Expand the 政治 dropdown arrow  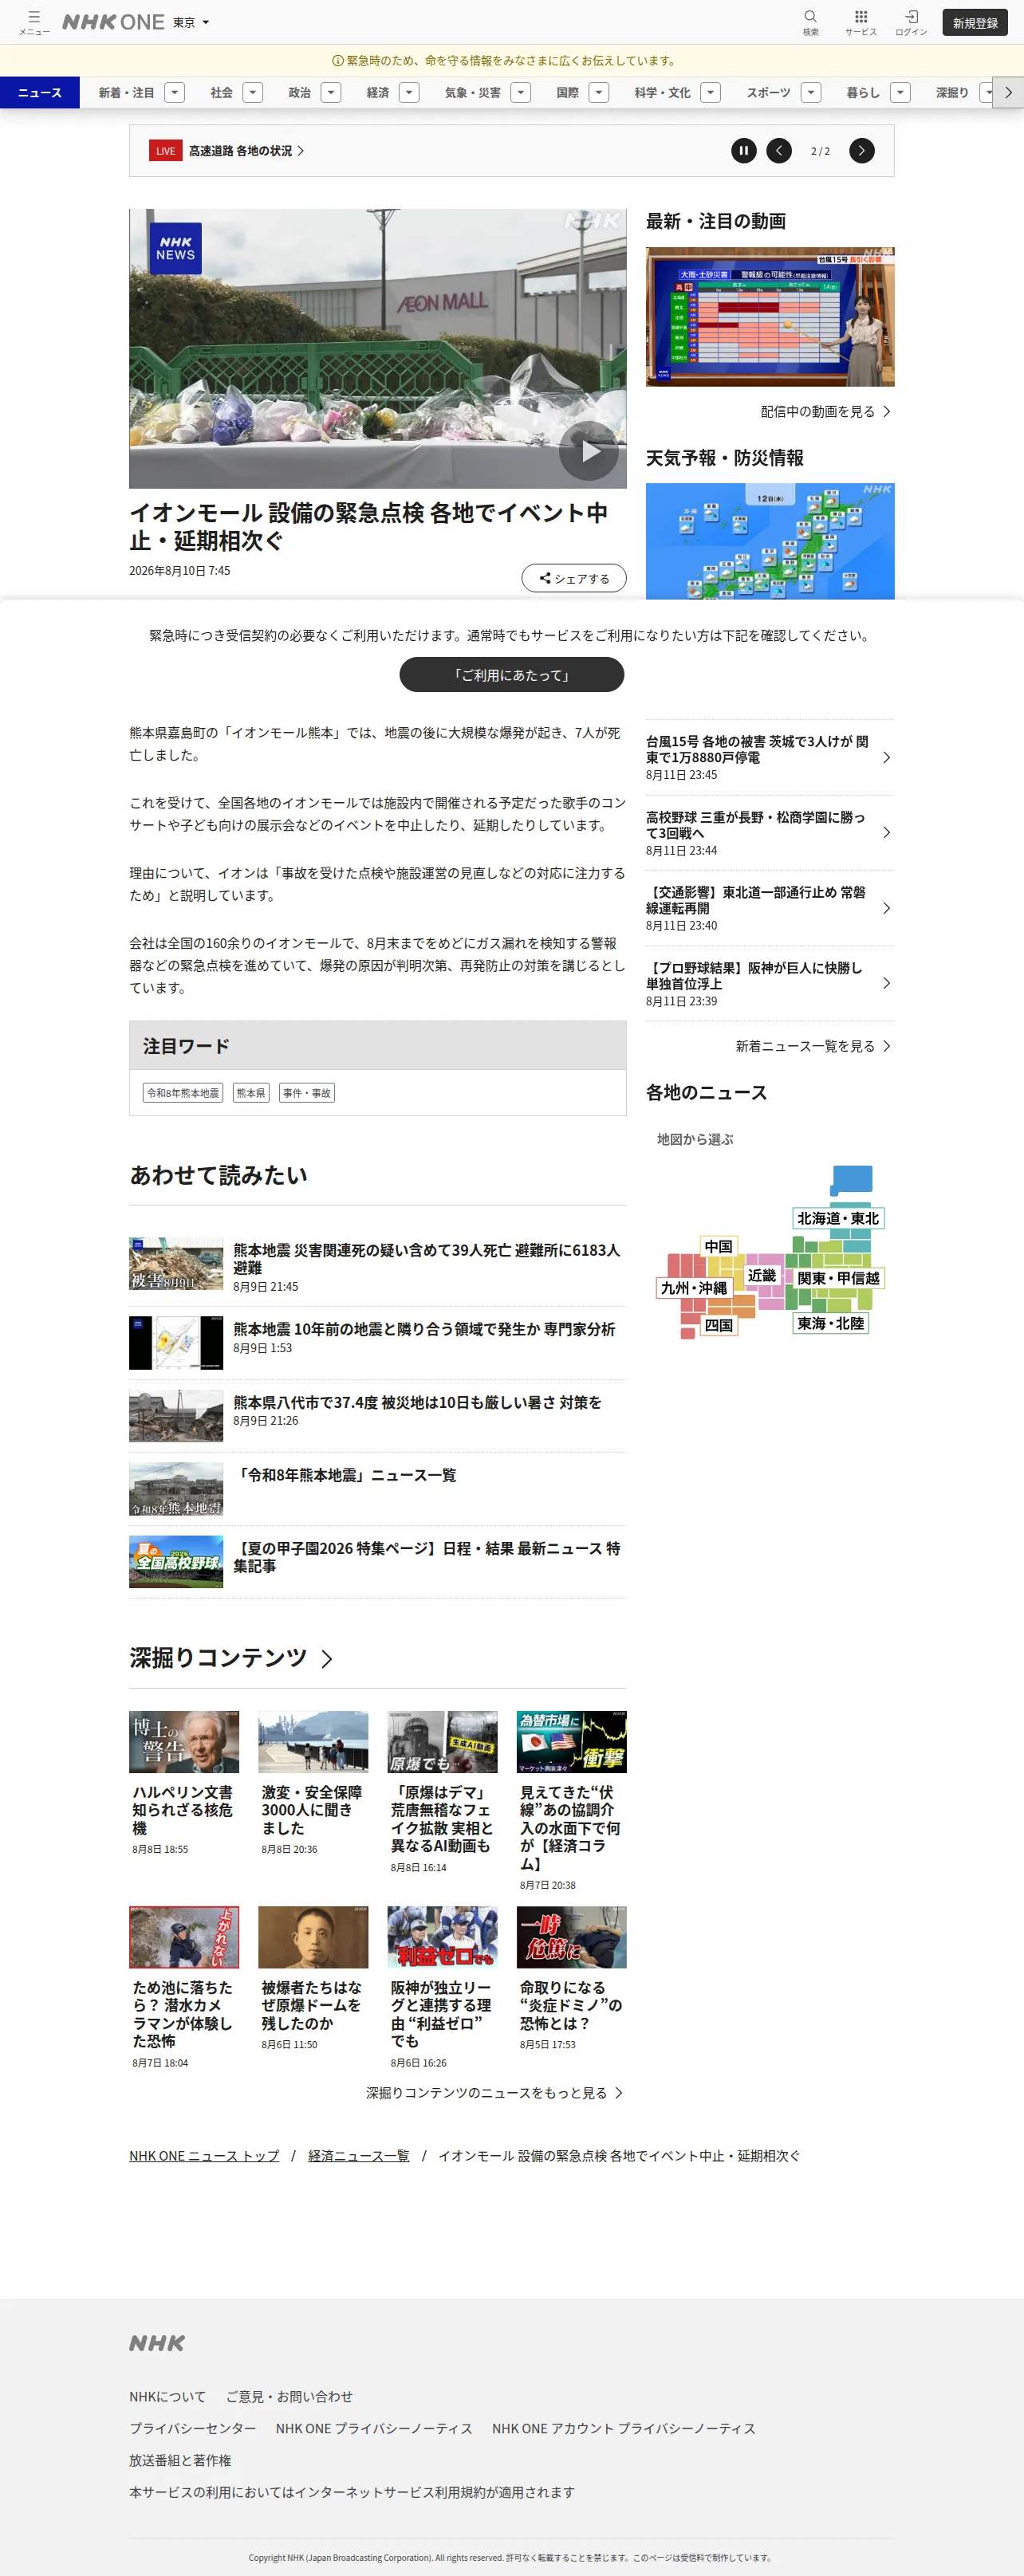(x=331, y=93)
